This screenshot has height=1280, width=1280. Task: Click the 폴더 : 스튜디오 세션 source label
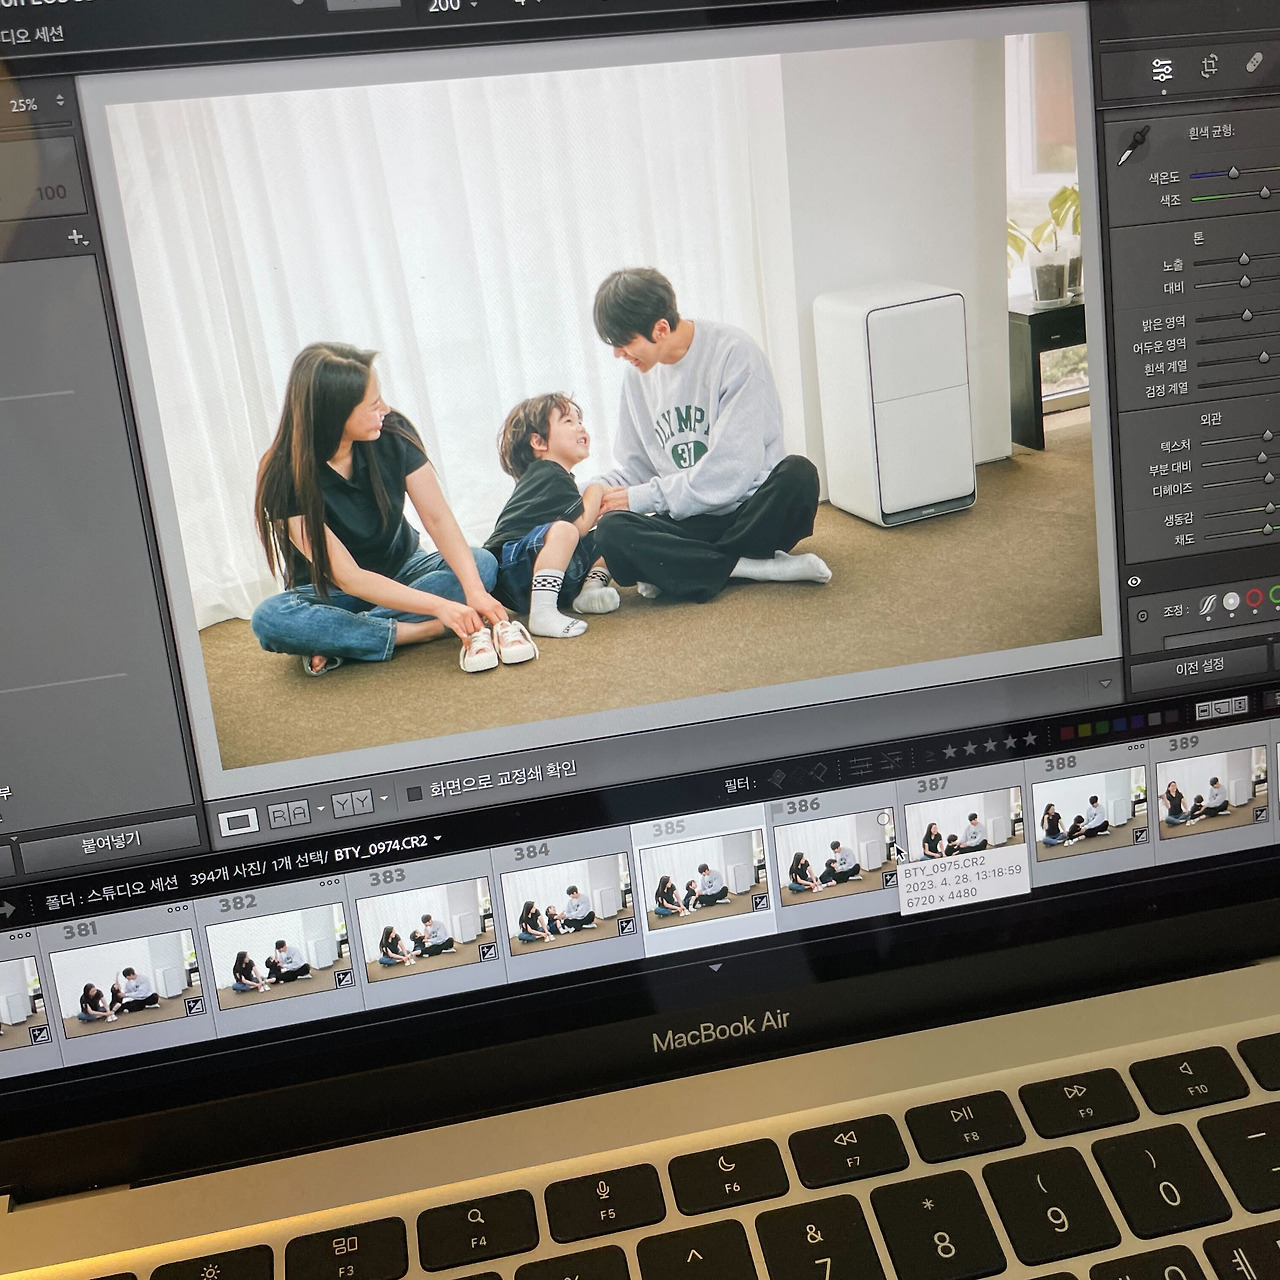click(111, 893)
